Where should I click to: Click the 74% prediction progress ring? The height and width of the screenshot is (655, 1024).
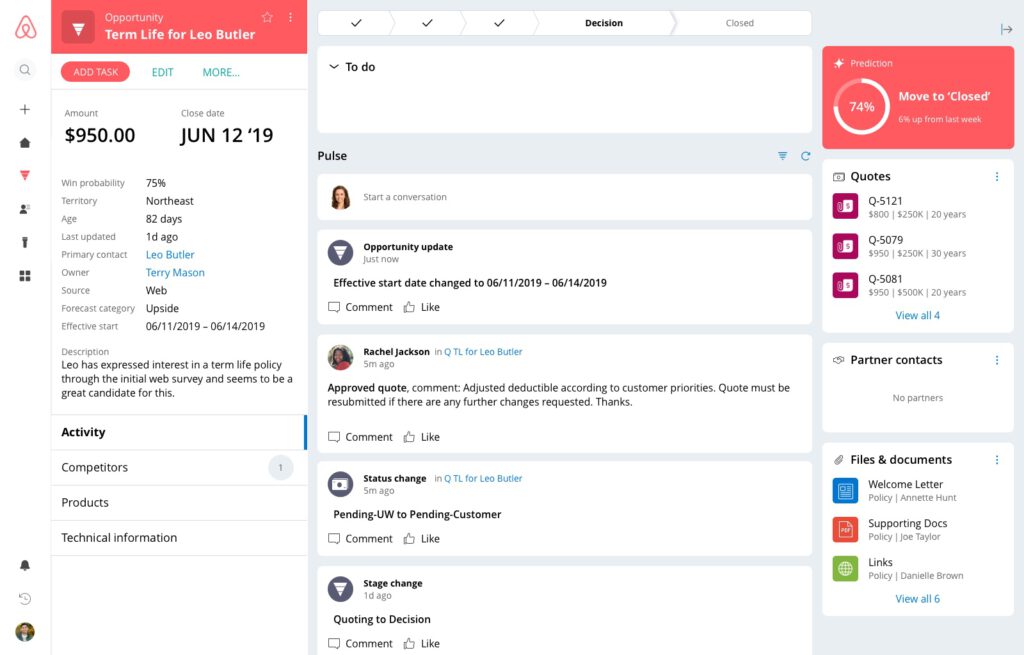861,106
